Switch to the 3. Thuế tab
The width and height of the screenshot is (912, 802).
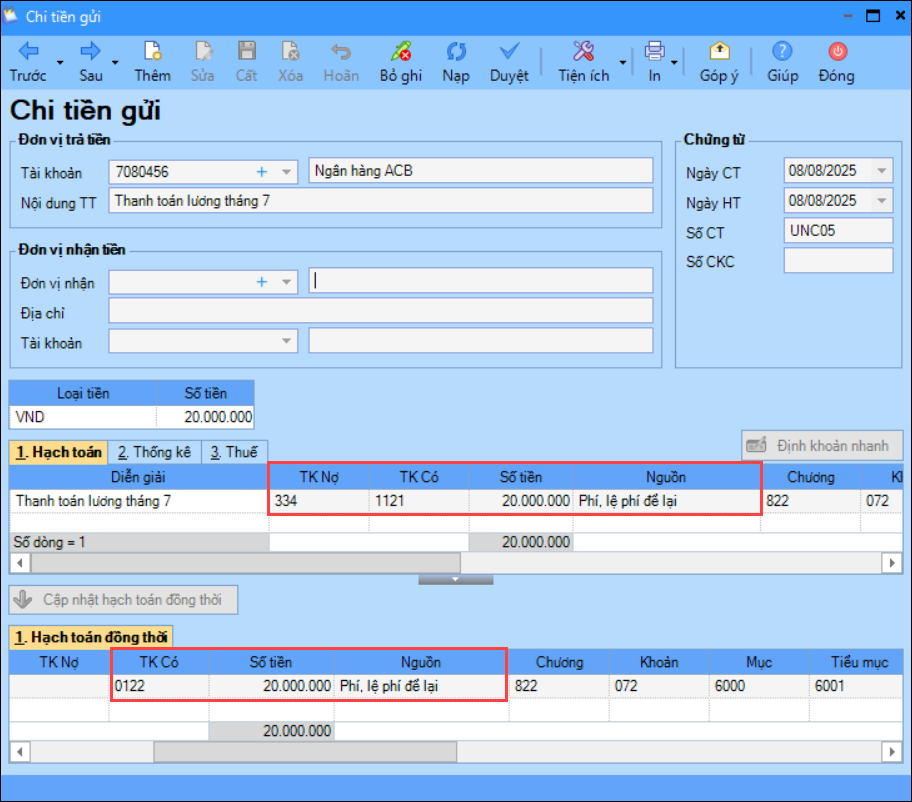[x=234, y=452]
